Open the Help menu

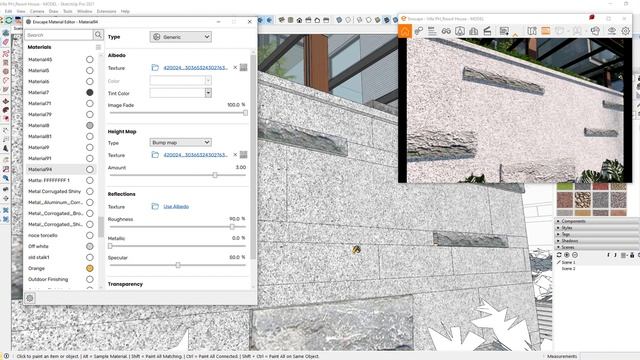tap(125, 11)
